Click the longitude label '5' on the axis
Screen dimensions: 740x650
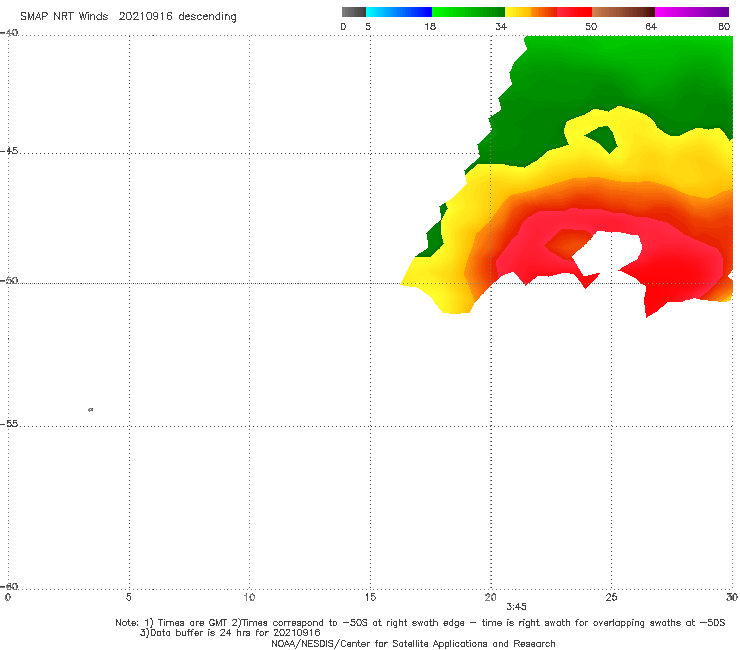coord(128,597)
